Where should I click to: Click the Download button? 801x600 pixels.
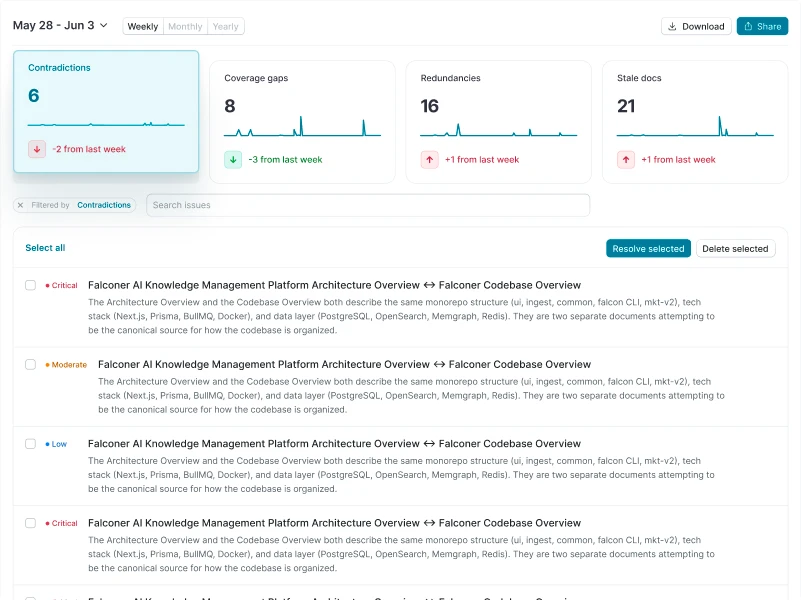(x=696, y=27)
